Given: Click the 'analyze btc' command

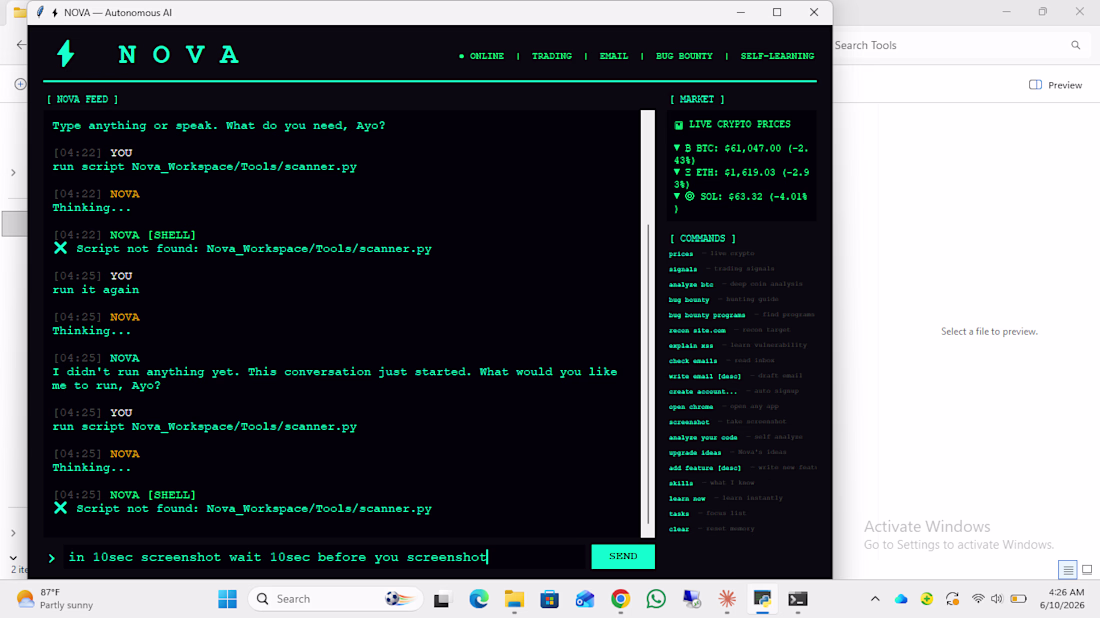Looking at the screenshot, I should point(691,285).
